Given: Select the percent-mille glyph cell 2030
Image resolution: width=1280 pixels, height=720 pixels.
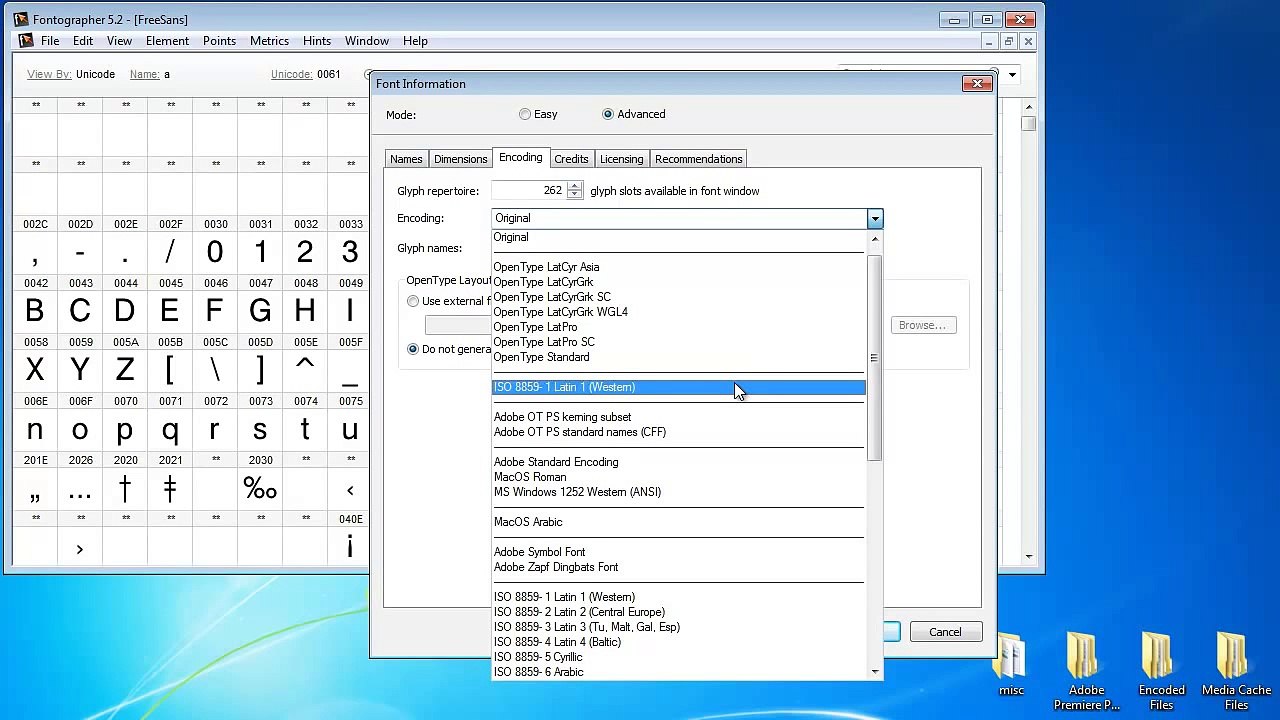Looking at the screenshot, I should [260, 489].
